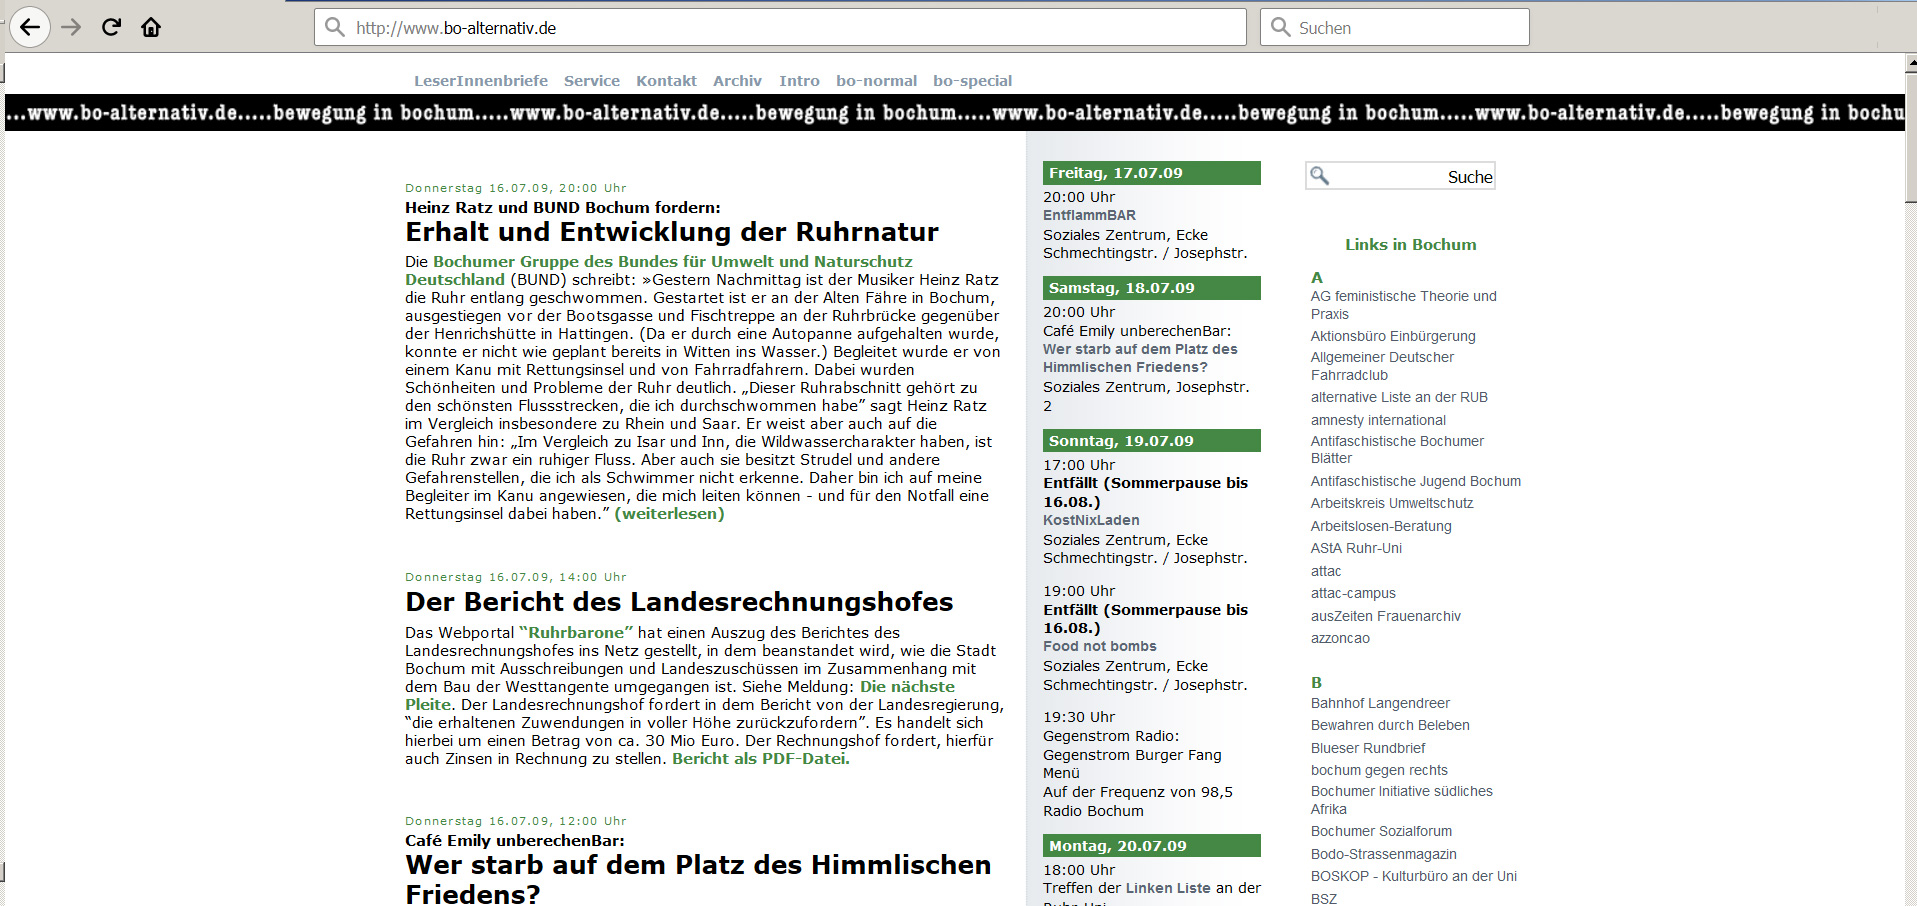1917x906 pixels.
Task: Click the magnifier icon in the address bar
Action: point(335,27)
